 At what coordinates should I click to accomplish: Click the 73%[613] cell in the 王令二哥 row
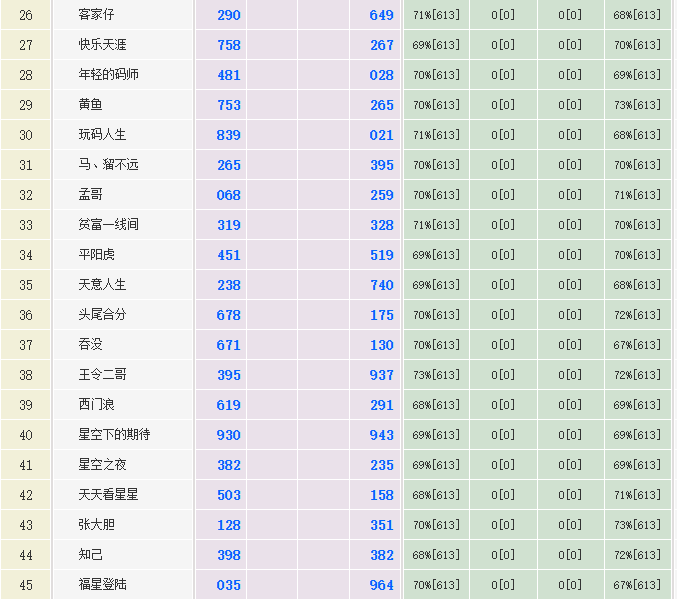pyautogui.click(x=436, y=375)
